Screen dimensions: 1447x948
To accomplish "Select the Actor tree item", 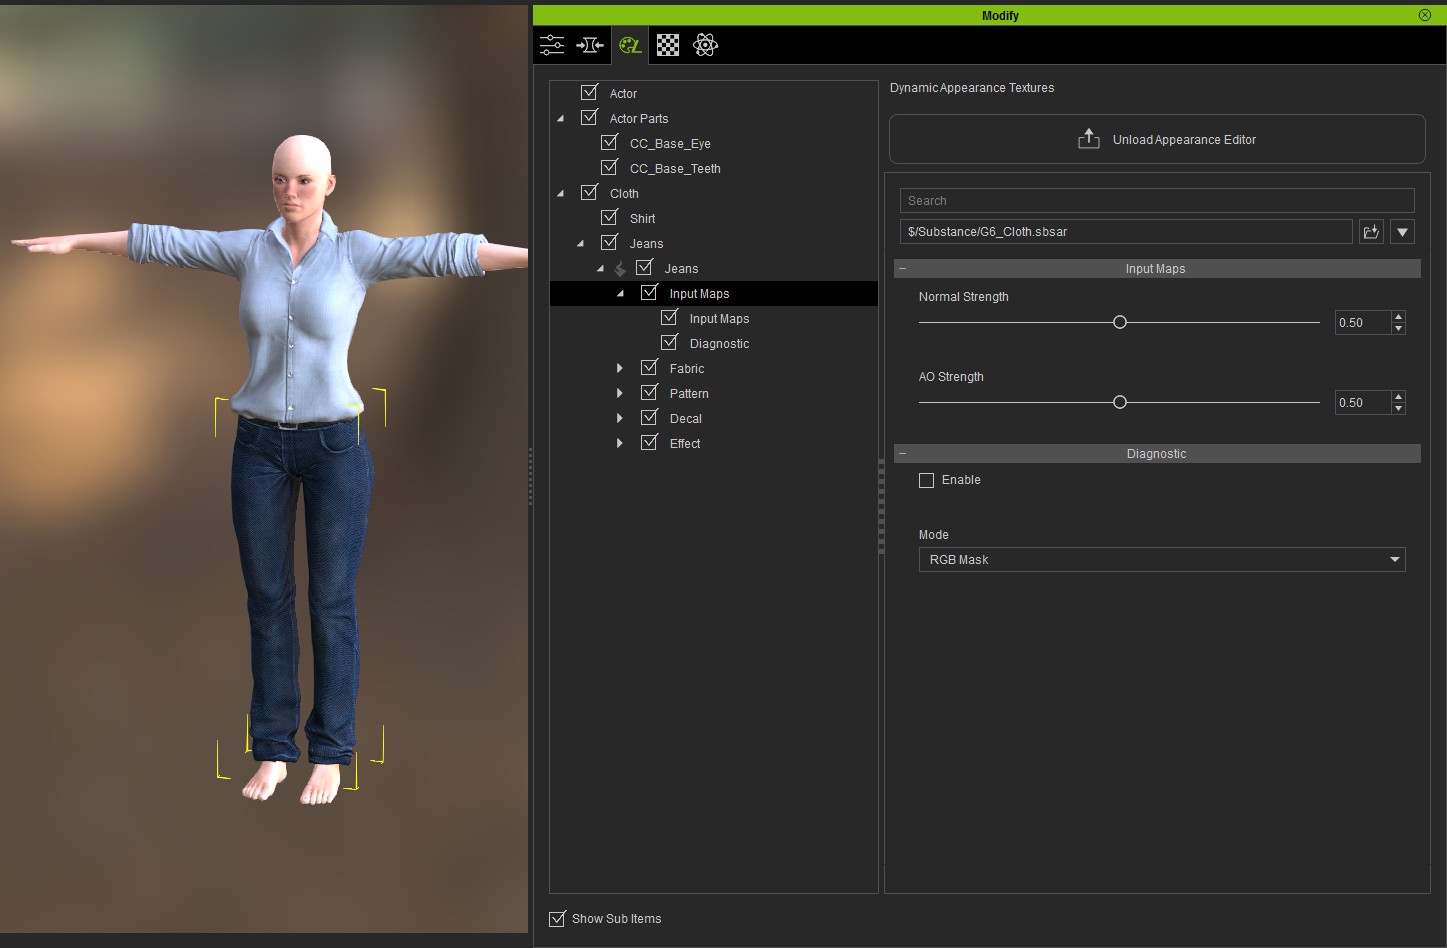I will pos(623,94).
